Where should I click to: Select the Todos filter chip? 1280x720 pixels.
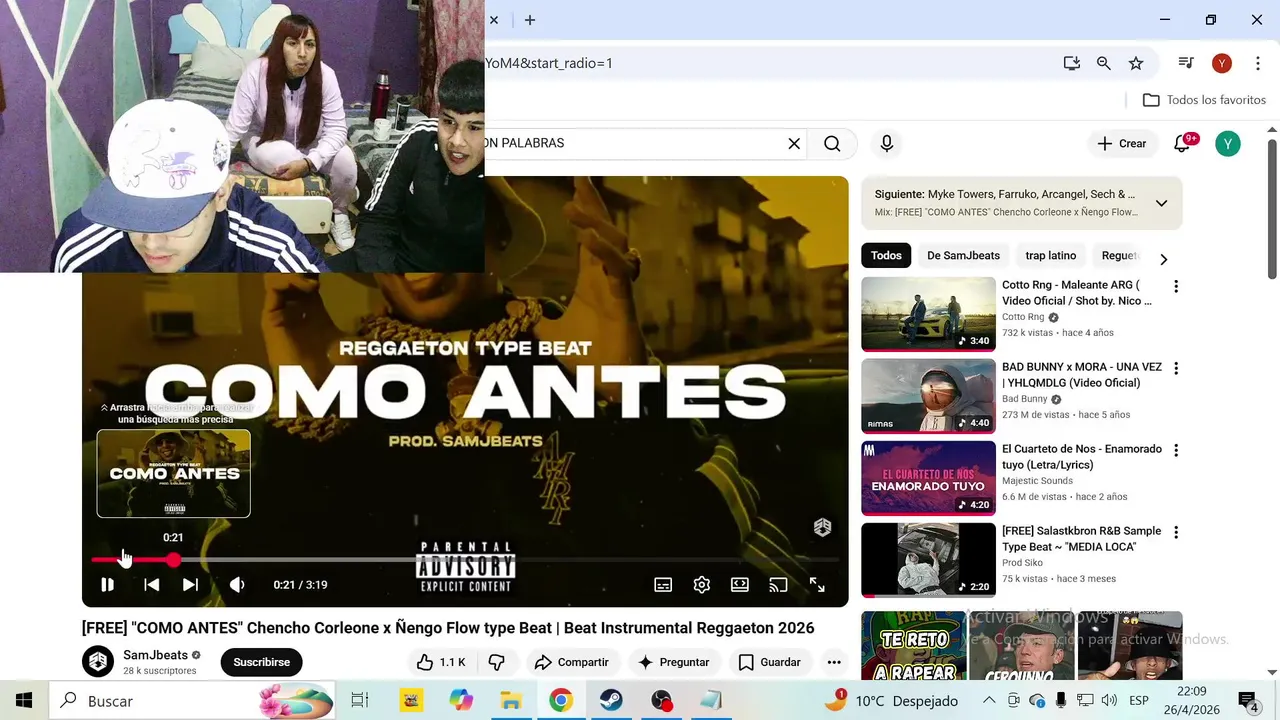pos(886,256)
